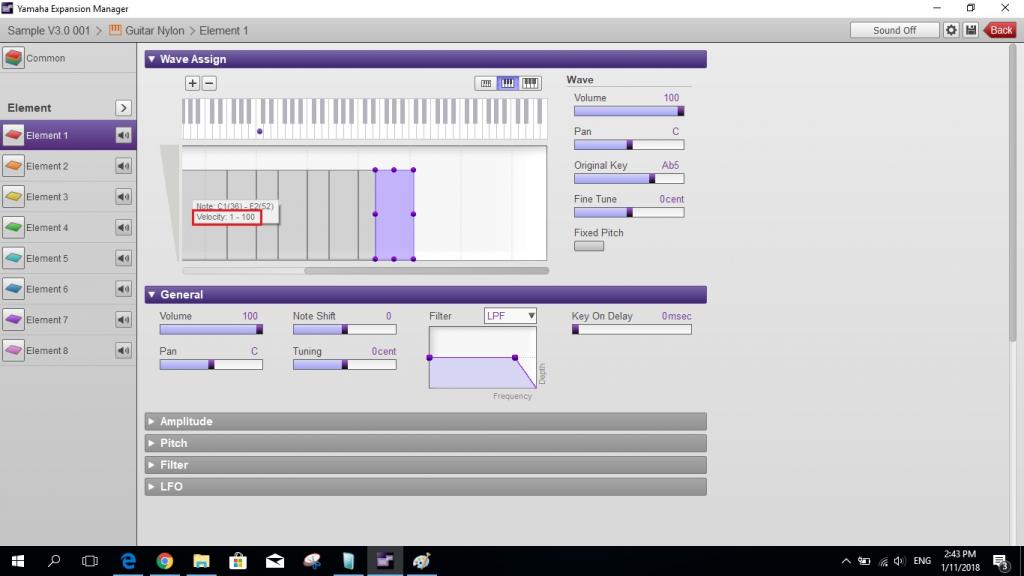Viewport: 1024px width, 576px height.
Task: Mute Element 5 with speaker icon
Action: pos(123,258)
